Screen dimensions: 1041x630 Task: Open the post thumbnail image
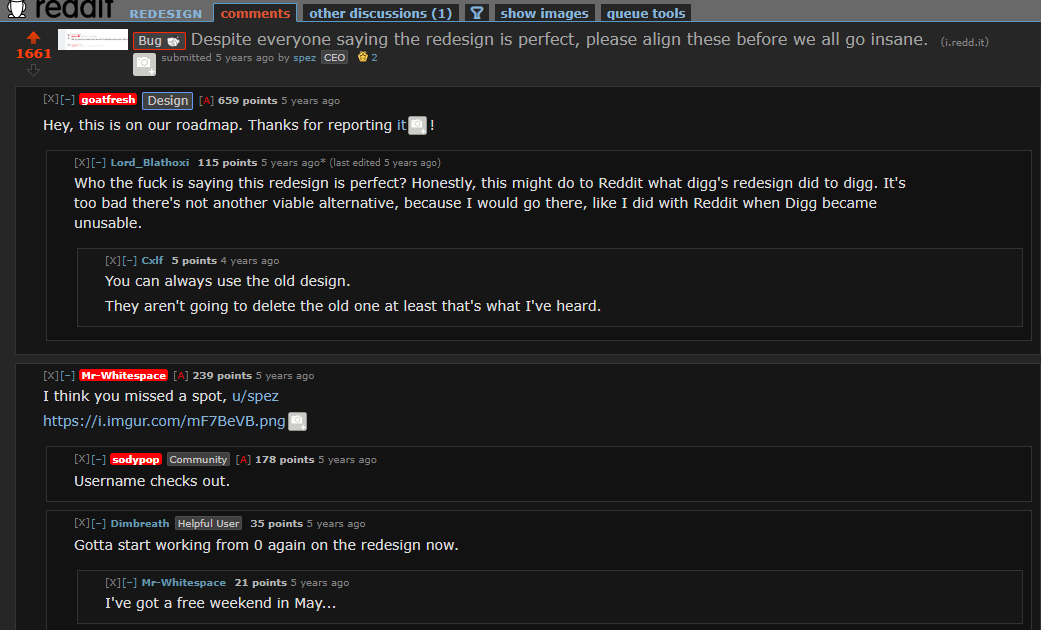(x=93, y=39)
